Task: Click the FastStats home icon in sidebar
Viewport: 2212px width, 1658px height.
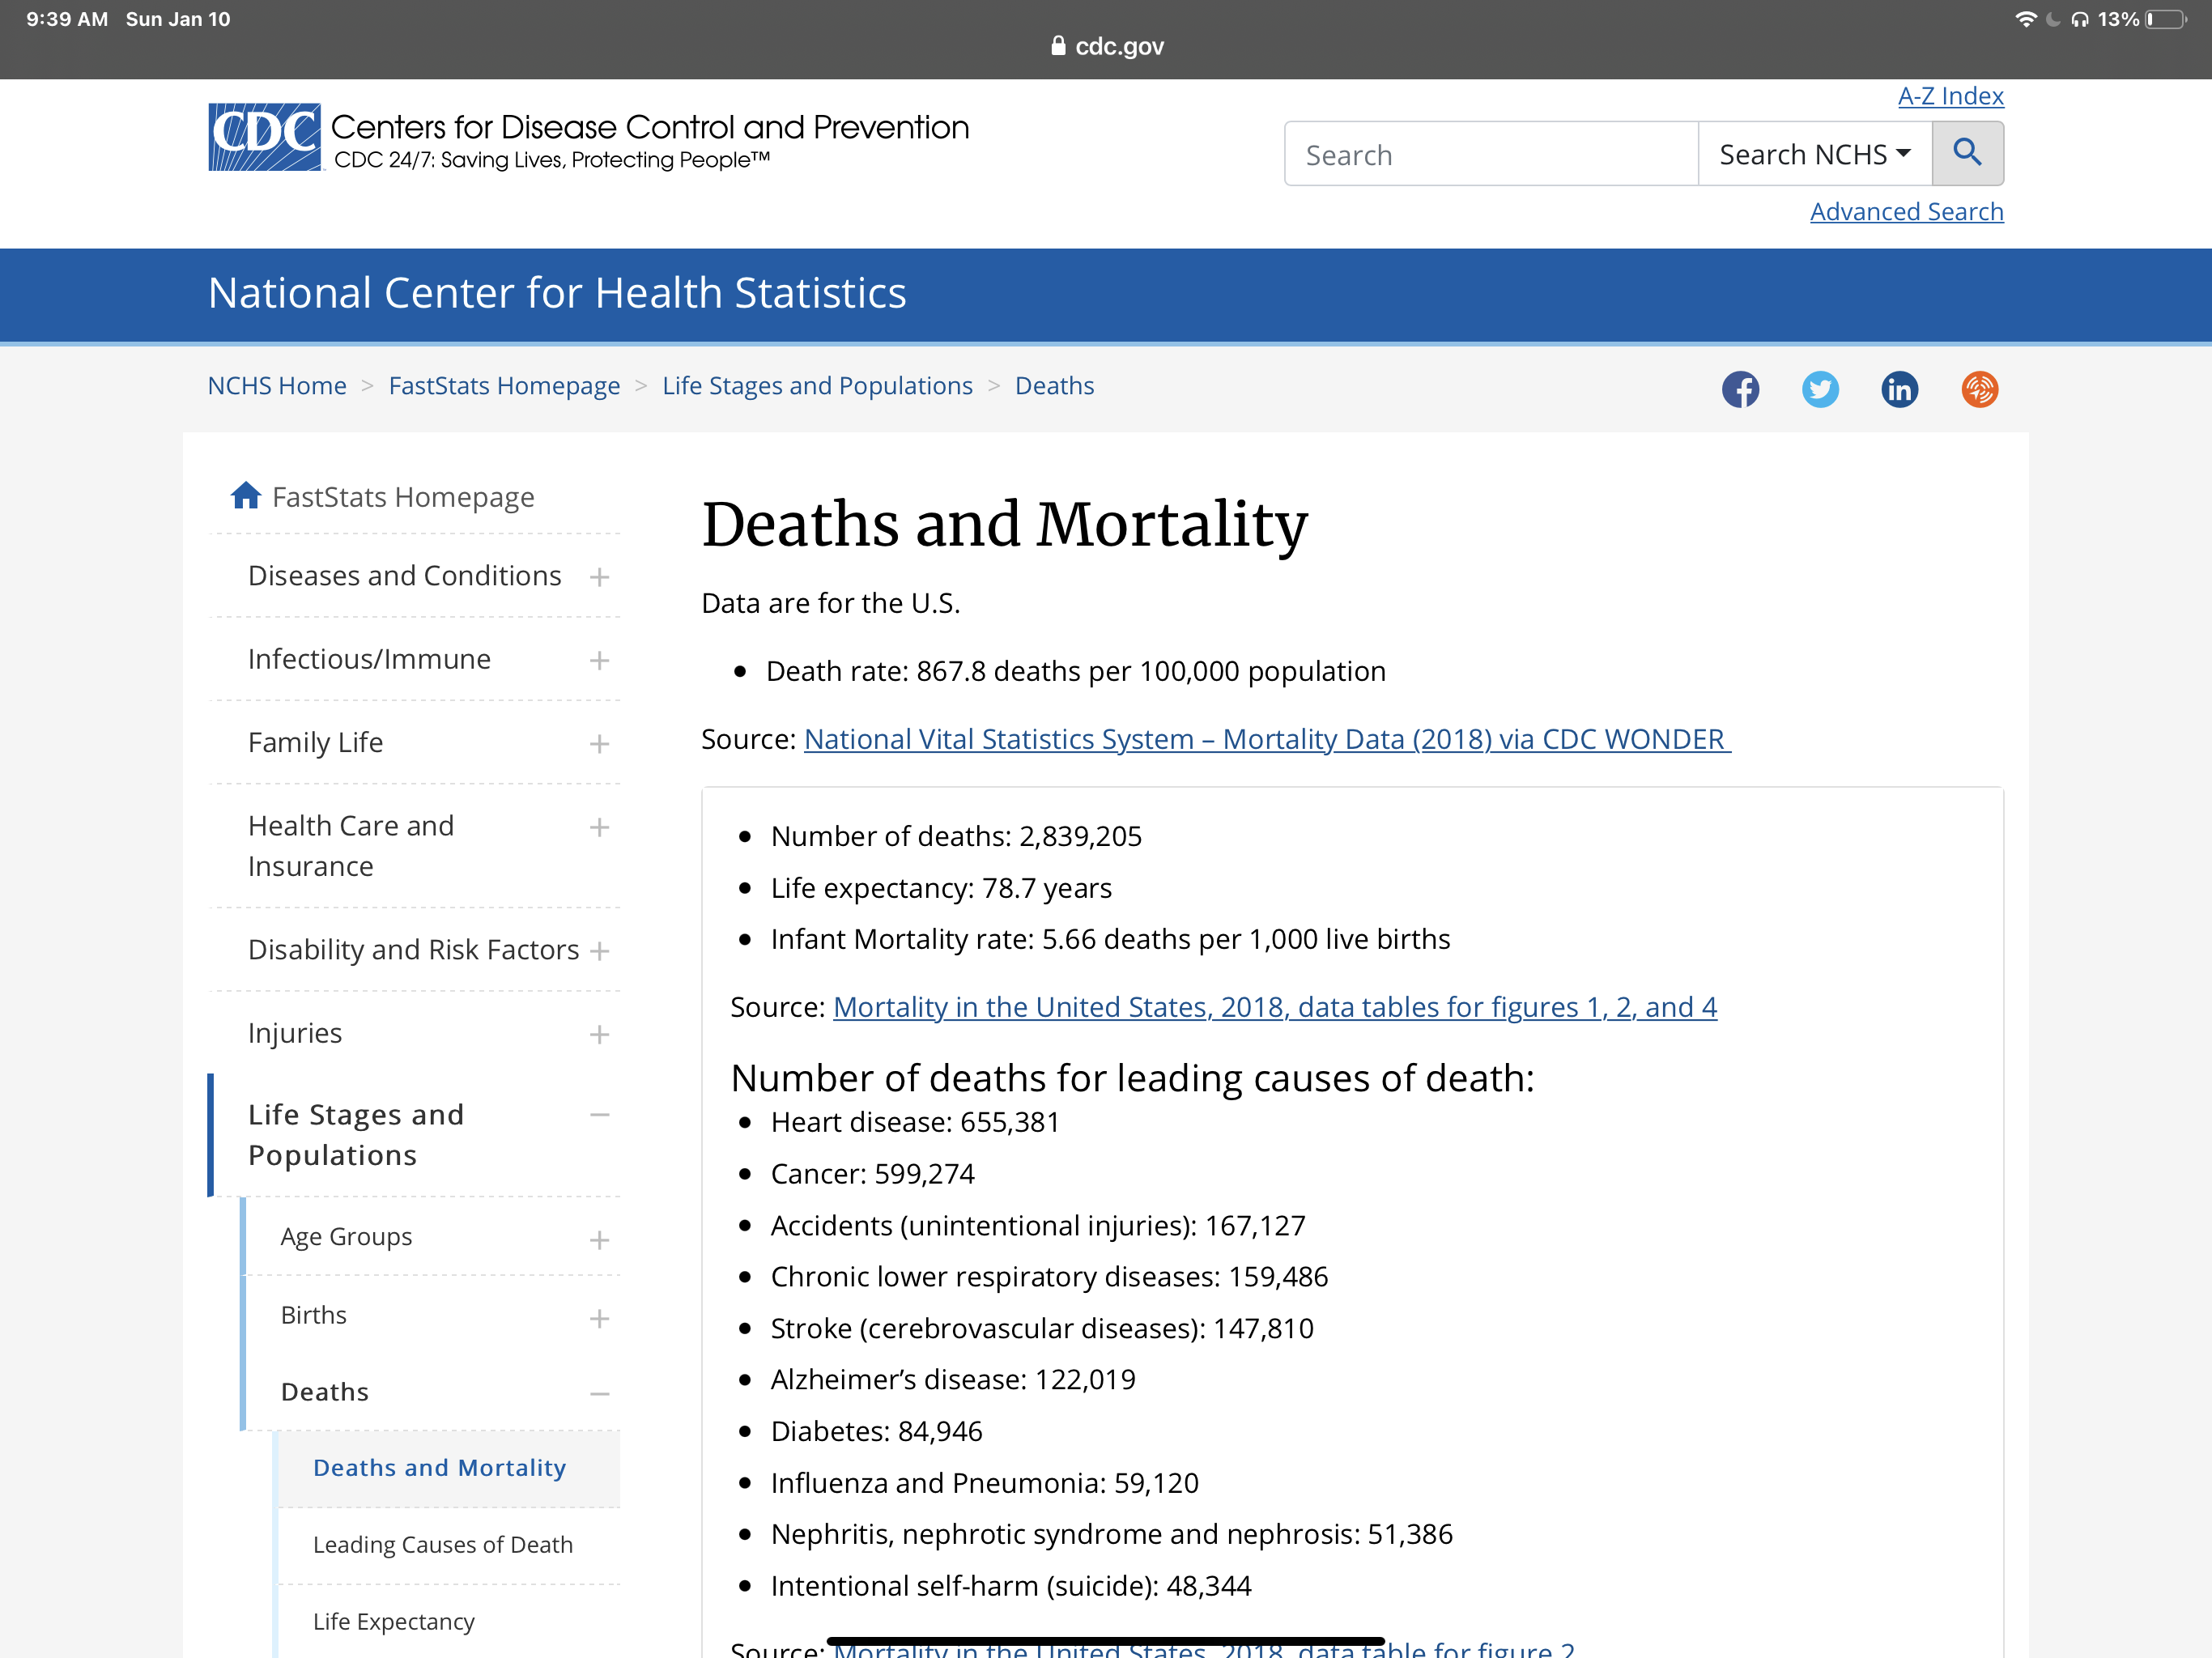Action: pos(245,496)
